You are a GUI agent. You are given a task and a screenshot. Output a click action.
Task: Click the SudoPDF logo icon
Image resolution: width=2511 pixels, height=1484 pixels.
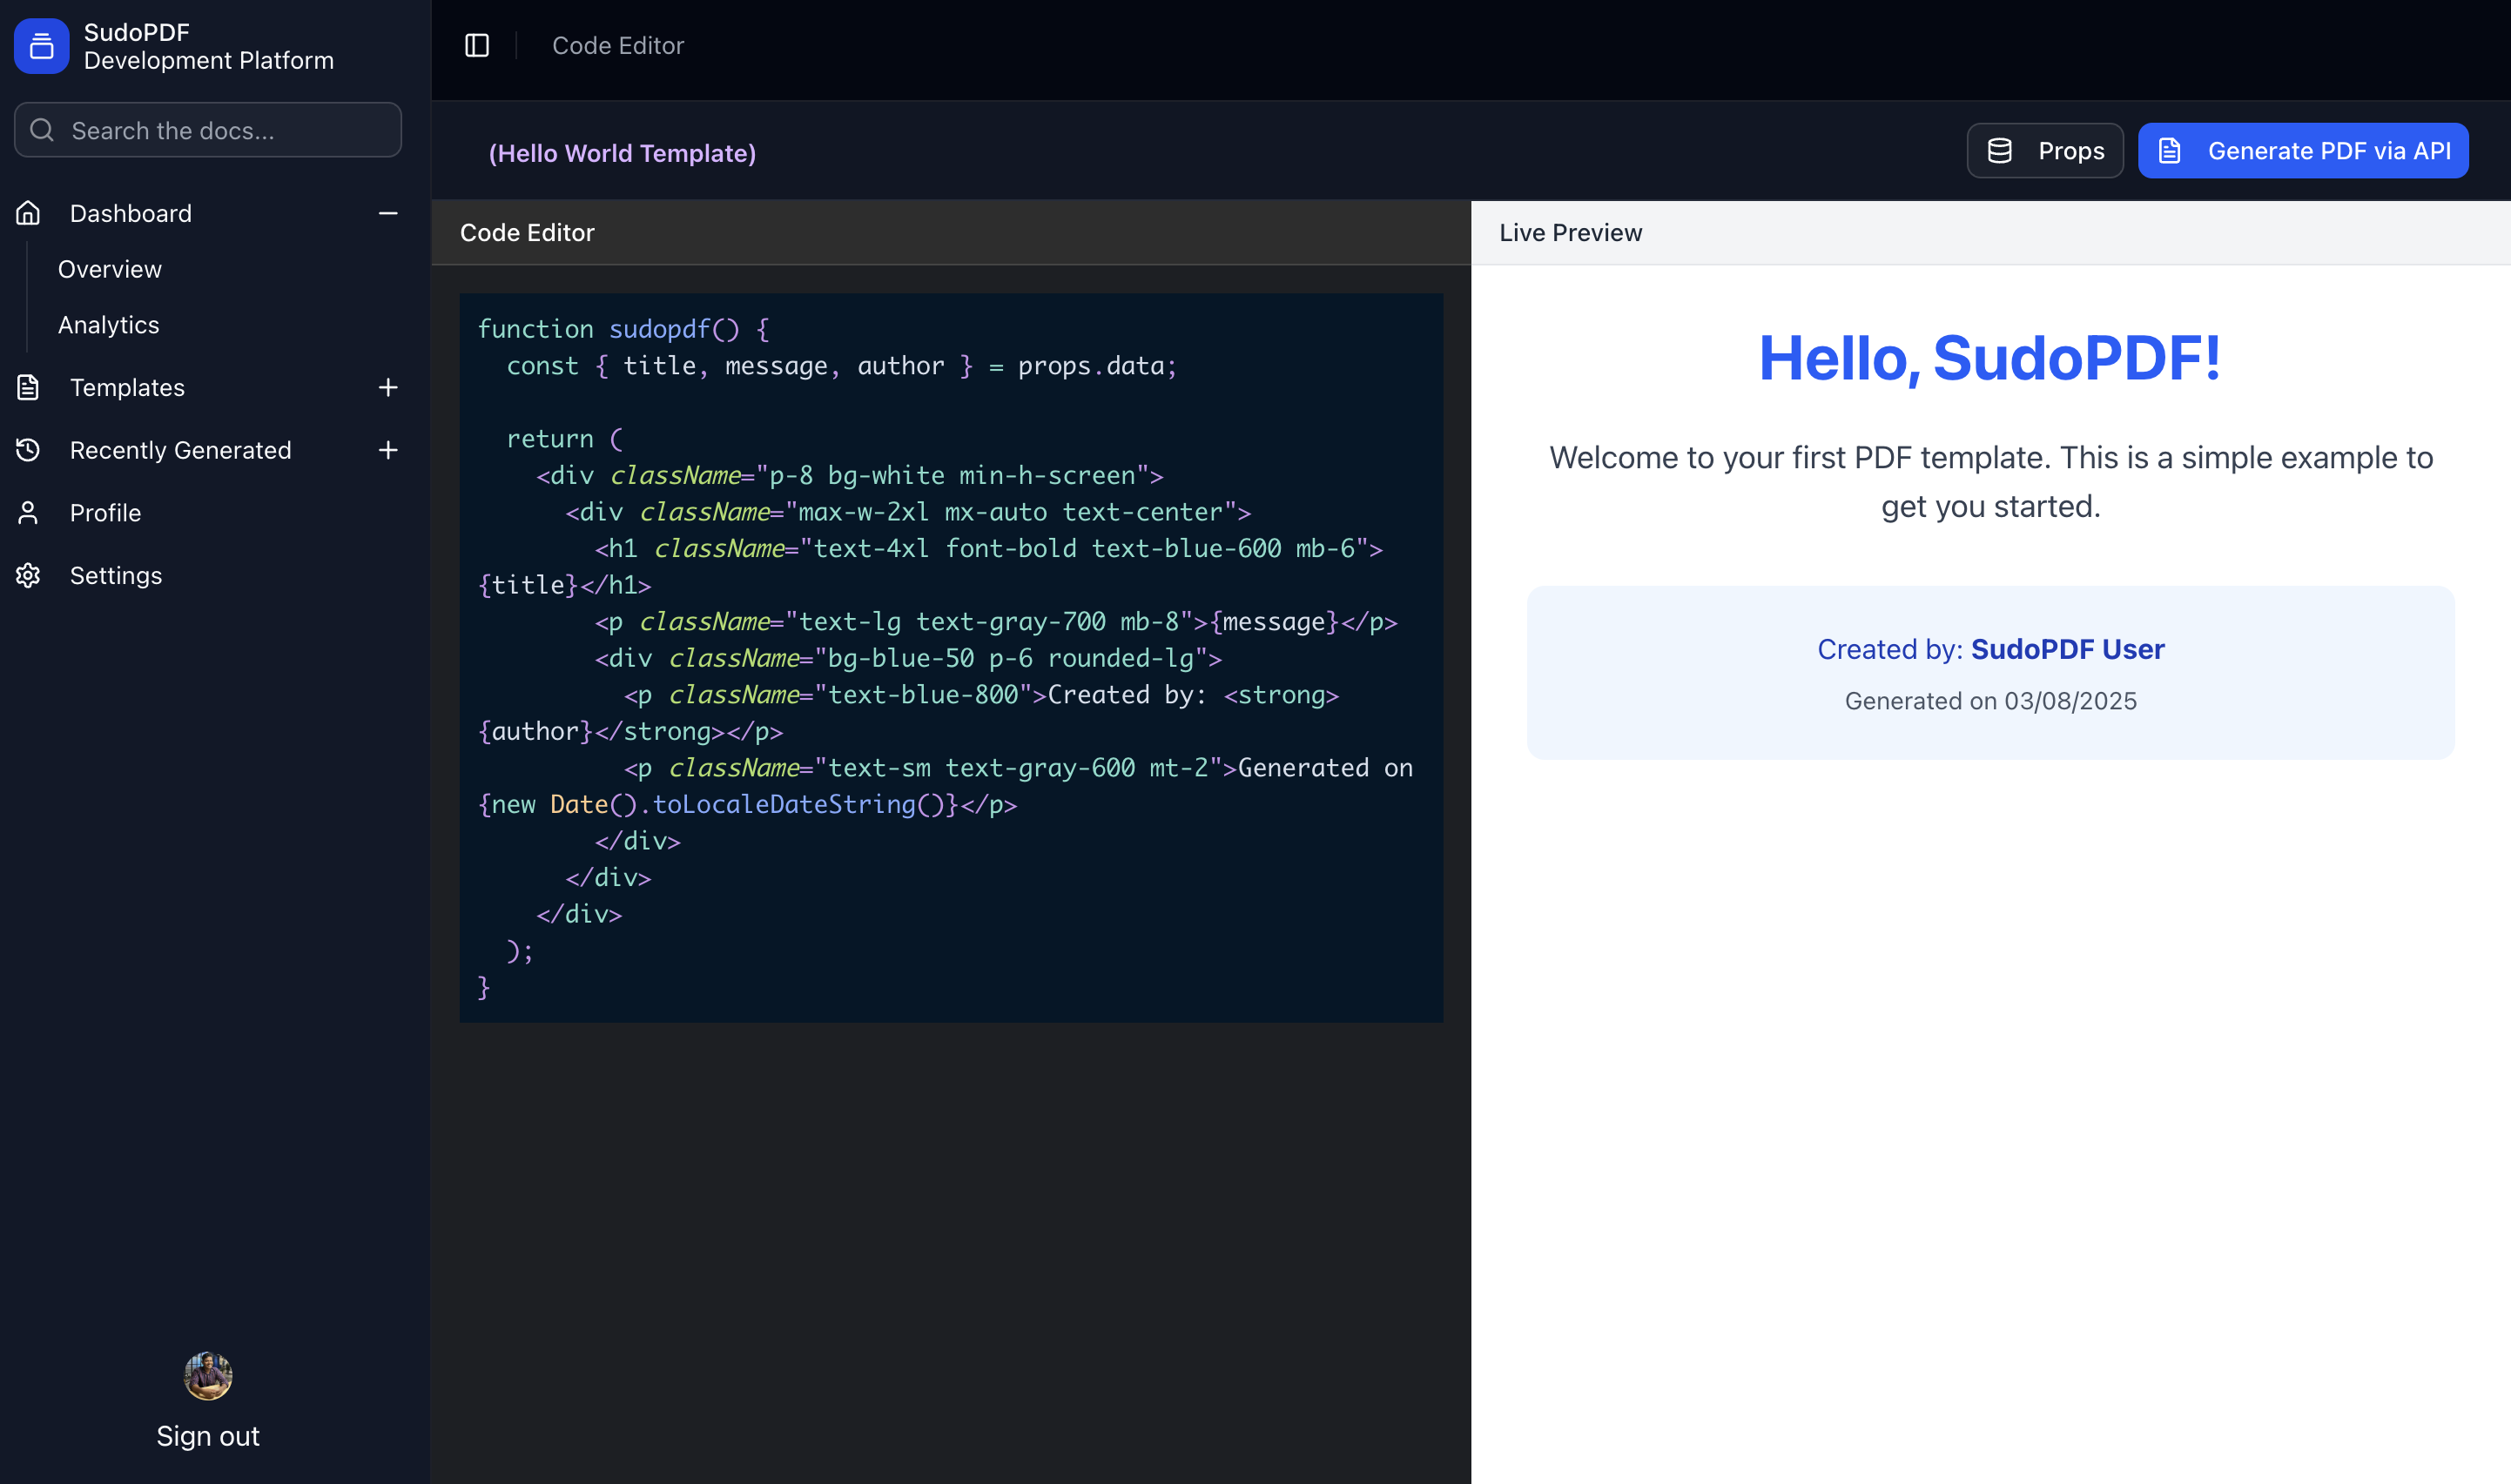click(x=41, y=46)
